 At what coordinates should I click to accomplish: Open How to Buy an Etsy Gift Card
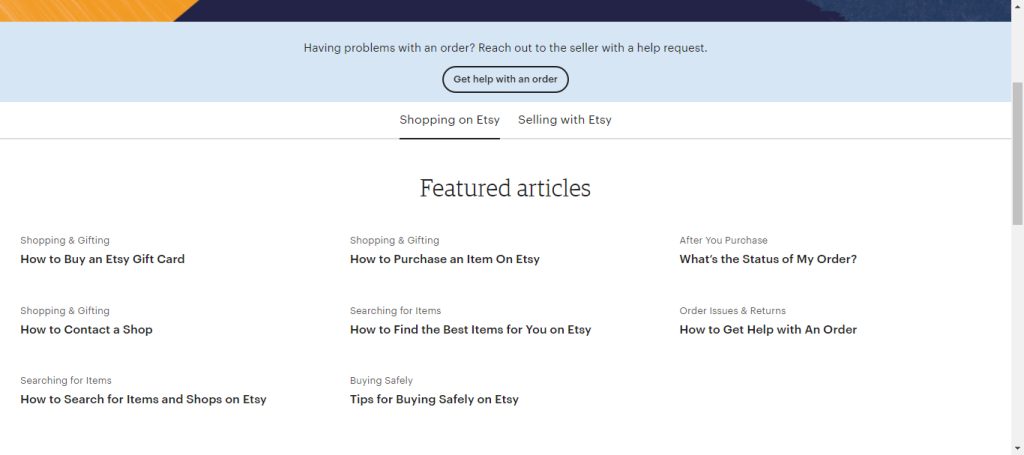coord(103,259)
